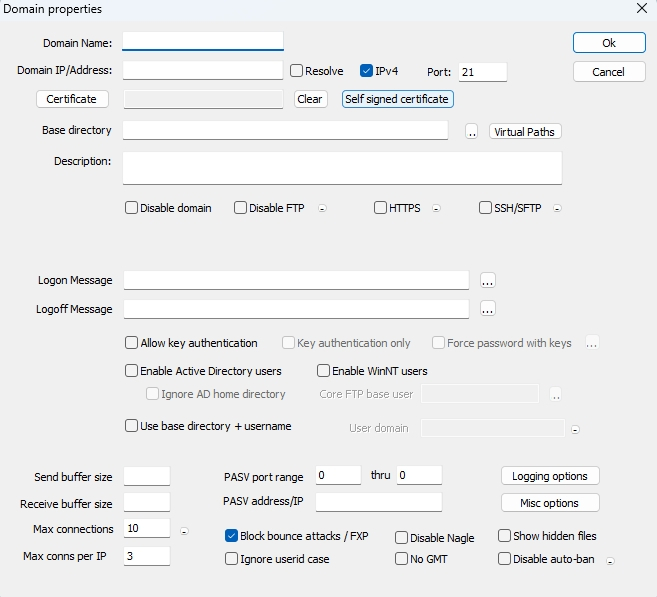The width and height of the screenshot is (657, 597).
Task: Uncheck the IPv4 checkbox
Action: (x=367, y=71)
